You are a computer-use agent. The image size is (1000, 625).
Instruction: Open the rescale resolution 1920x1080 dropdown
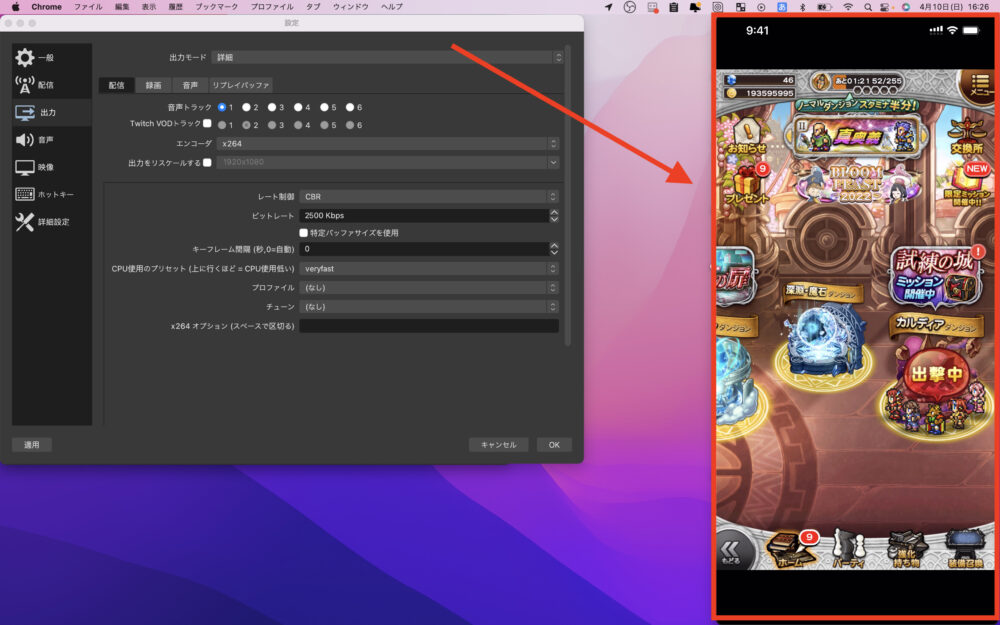pos(388,163)
